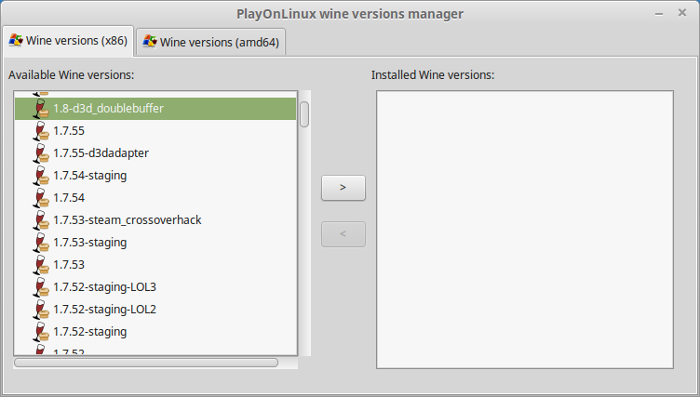The image size is (700, 397).
Task: Choose 1.7.52-staging-LOL2 from list
Action: click(x=155, y=309)
